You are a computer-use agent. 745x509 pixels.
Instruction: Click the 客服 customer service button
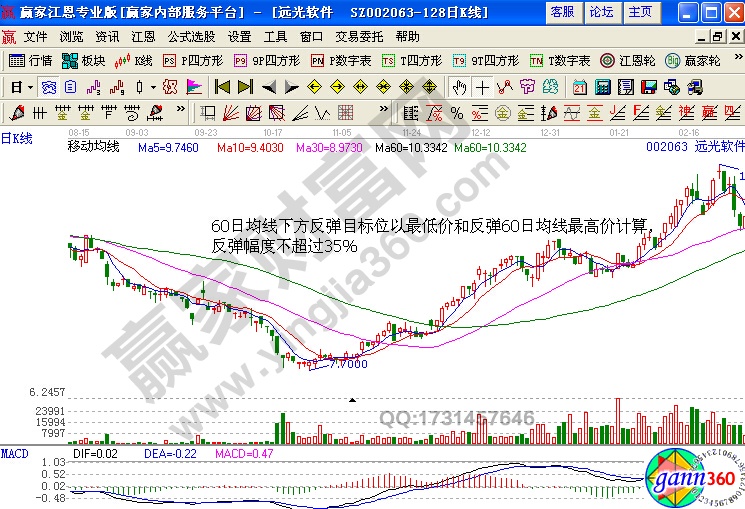coord(563,12)
